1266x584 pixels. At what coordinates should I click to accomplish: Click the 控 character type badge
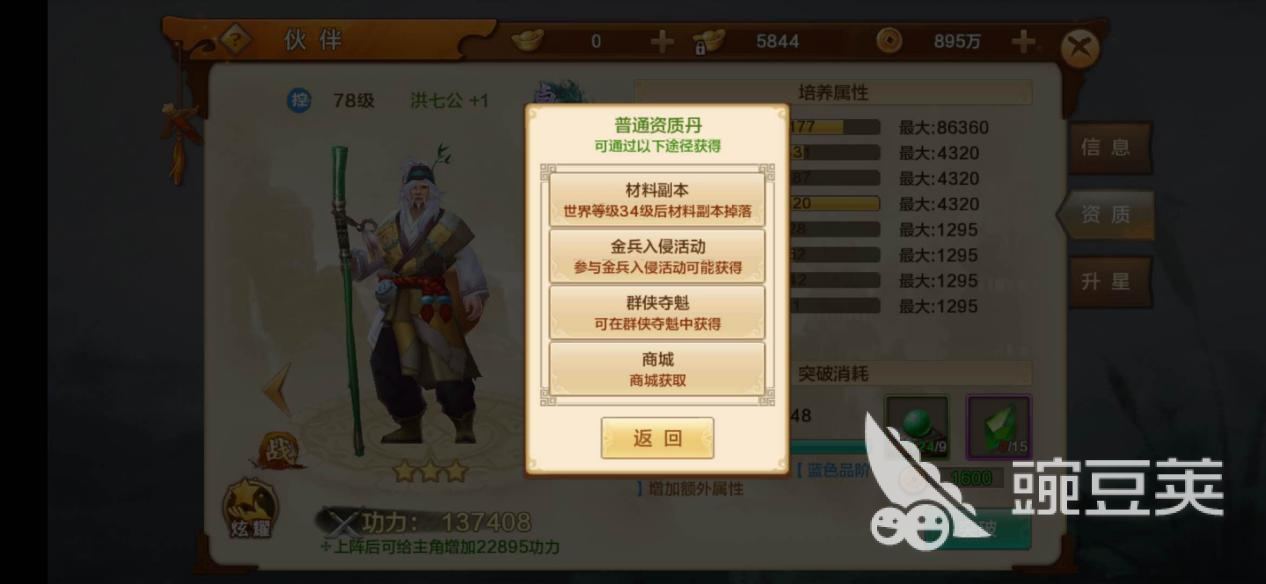tap(299, 100)
